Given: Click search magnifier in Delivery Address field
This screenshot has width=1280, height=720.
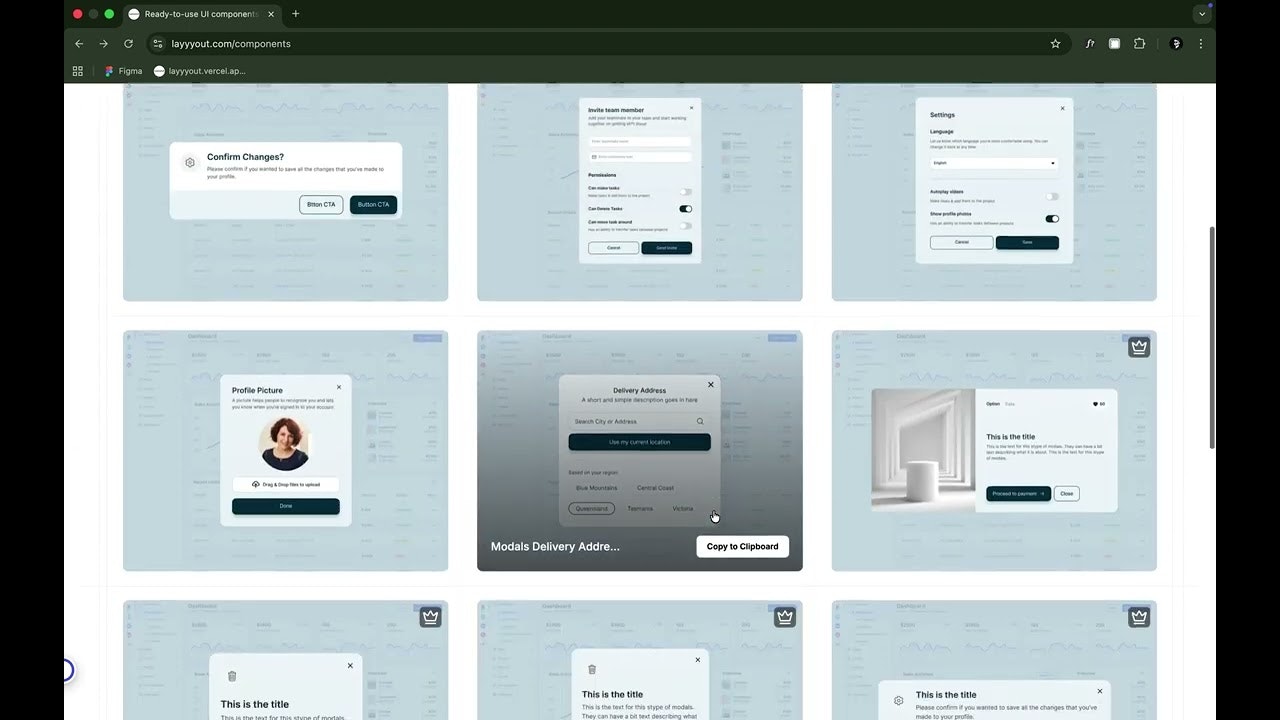Looking at the screenshot, I should tap(700, 421).
